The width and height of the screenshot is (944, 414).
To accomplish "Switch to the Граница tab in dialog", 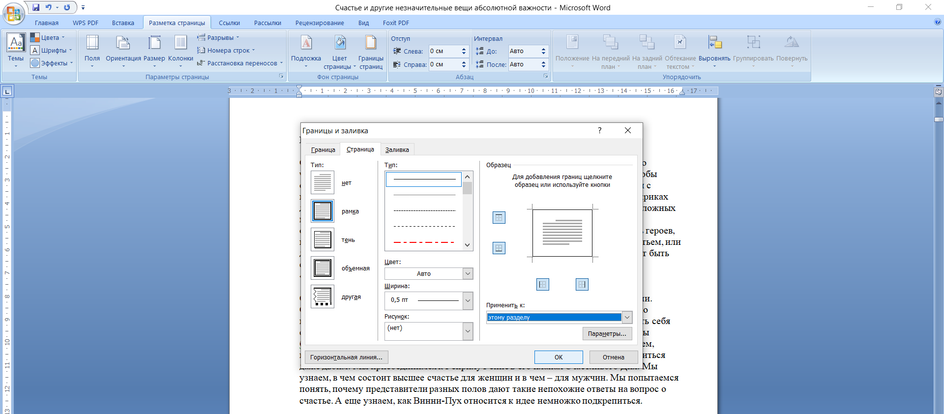I will pos(323,150).
